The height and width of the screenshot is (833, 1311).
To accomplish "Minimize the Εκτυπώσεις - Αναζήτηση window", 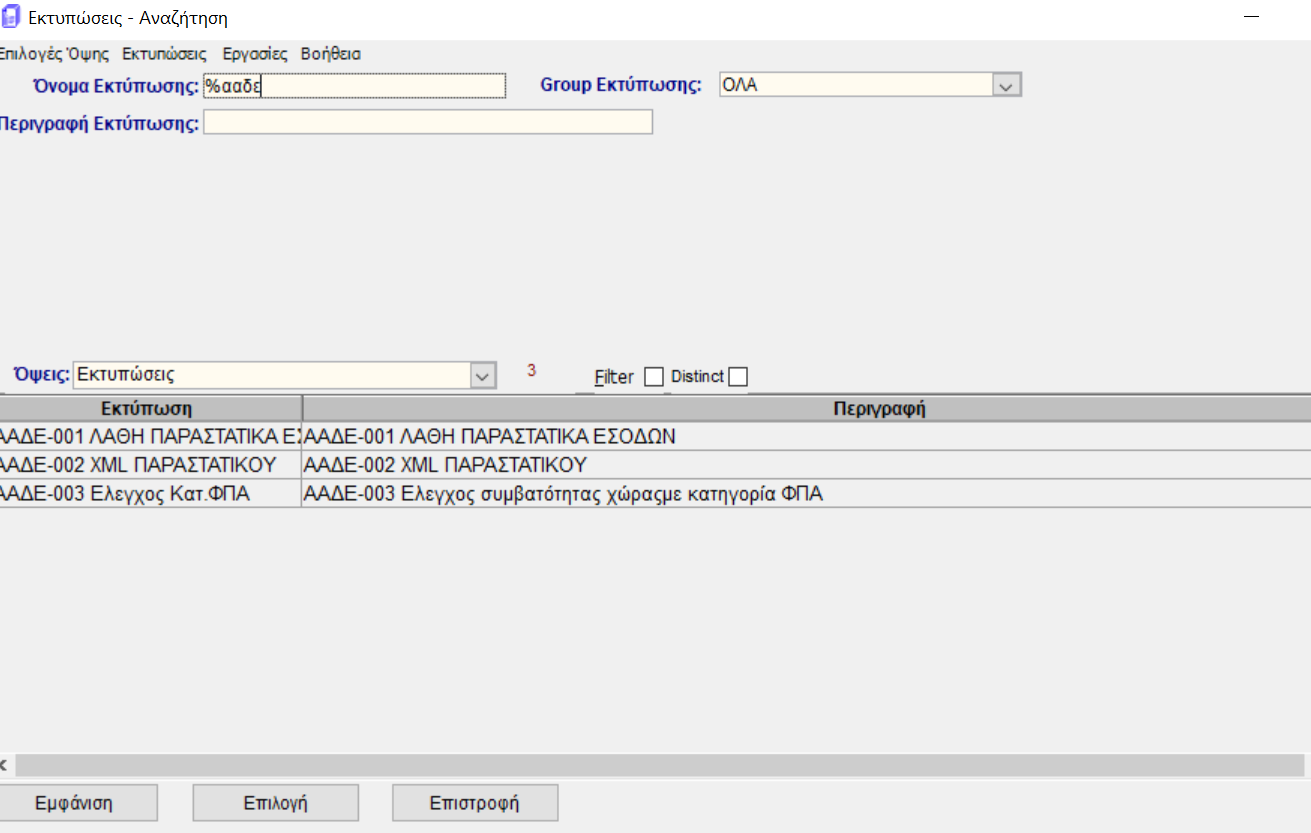I will [1251, 17].
